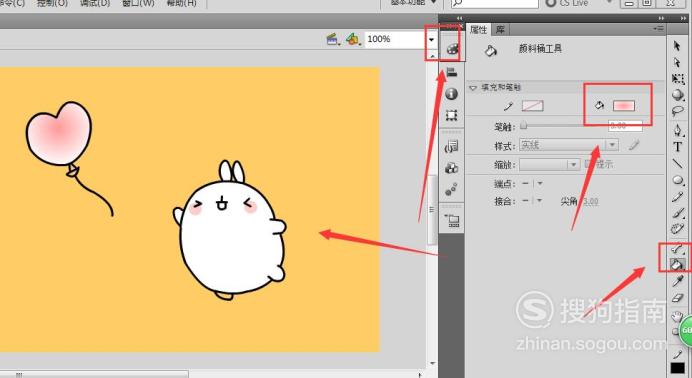Click the Edit Scene clapperboard icon

(333, 40)
